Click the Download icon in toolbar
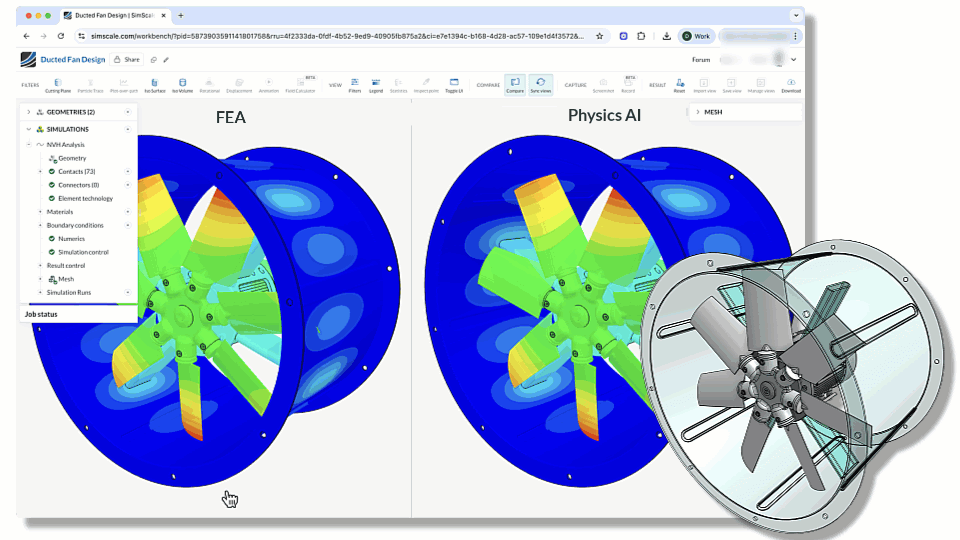 pyautogui.click(x=790, y=85)
